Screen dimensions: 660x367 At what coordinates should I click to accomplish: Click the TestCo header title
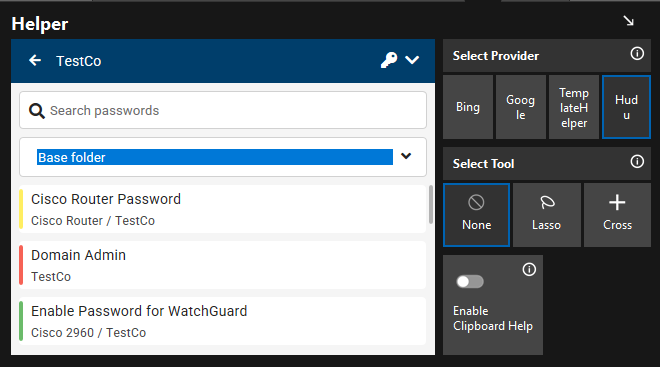point(79,61)
